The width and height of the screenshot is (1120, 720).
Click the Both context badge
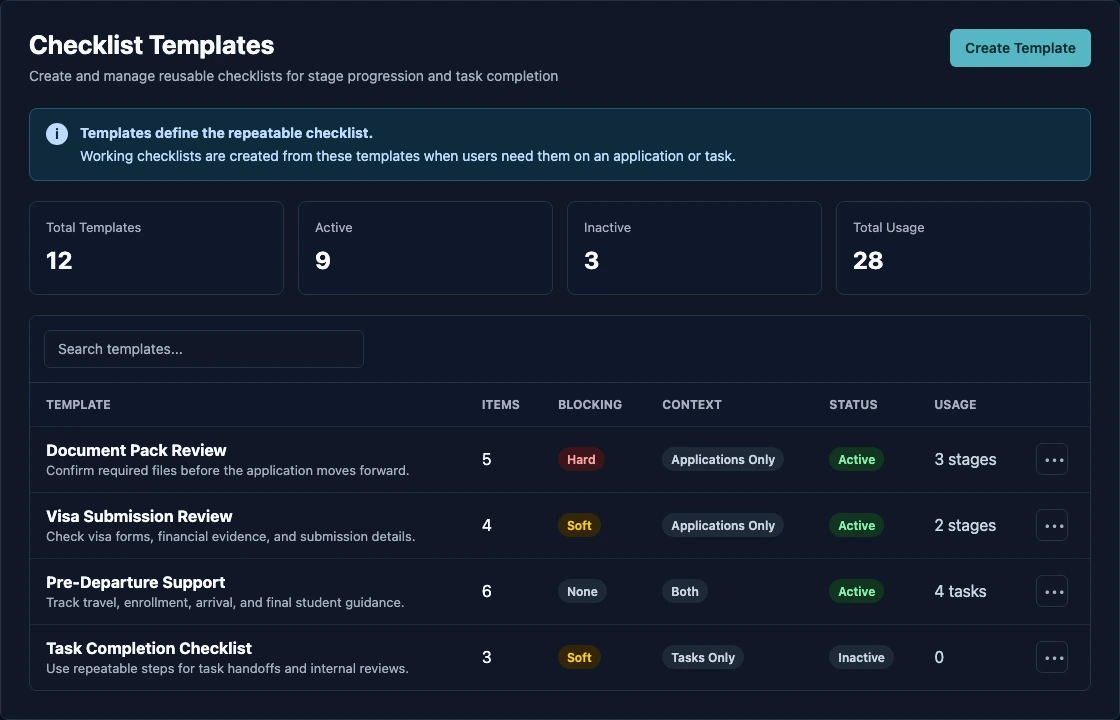click(x=685, y=591)
